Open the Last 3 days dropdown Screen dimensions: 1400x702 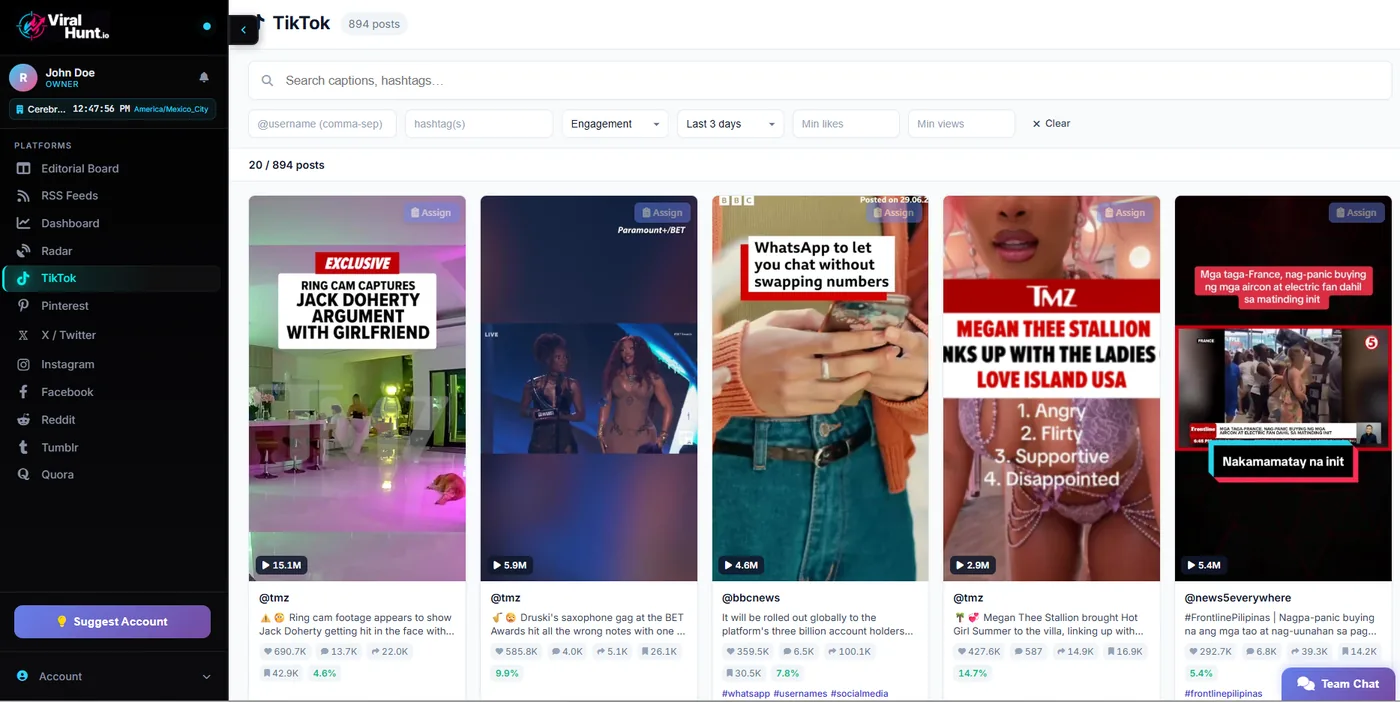[731, 124]
